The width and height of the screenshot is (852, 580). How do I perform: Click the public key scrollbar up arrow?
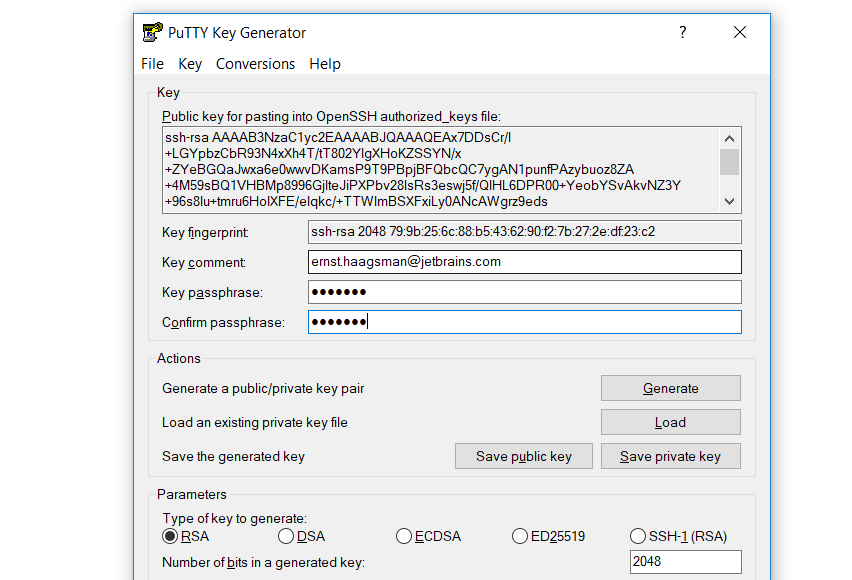click(x=730, y=139)
